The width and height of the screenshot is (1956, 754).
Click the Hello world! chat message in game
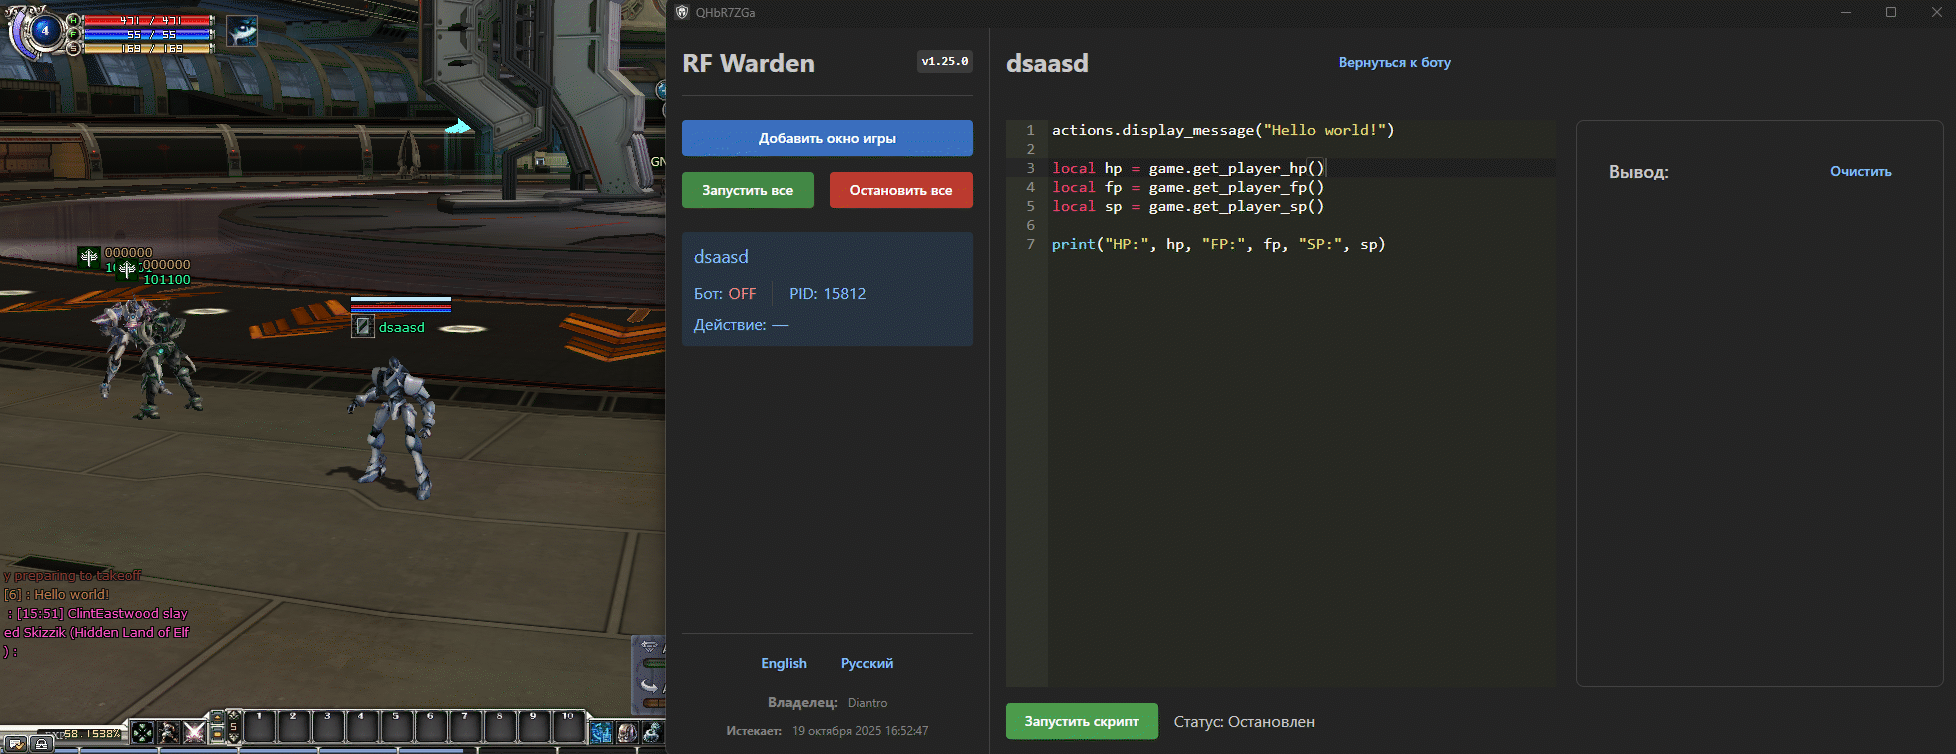coord(56,594)
